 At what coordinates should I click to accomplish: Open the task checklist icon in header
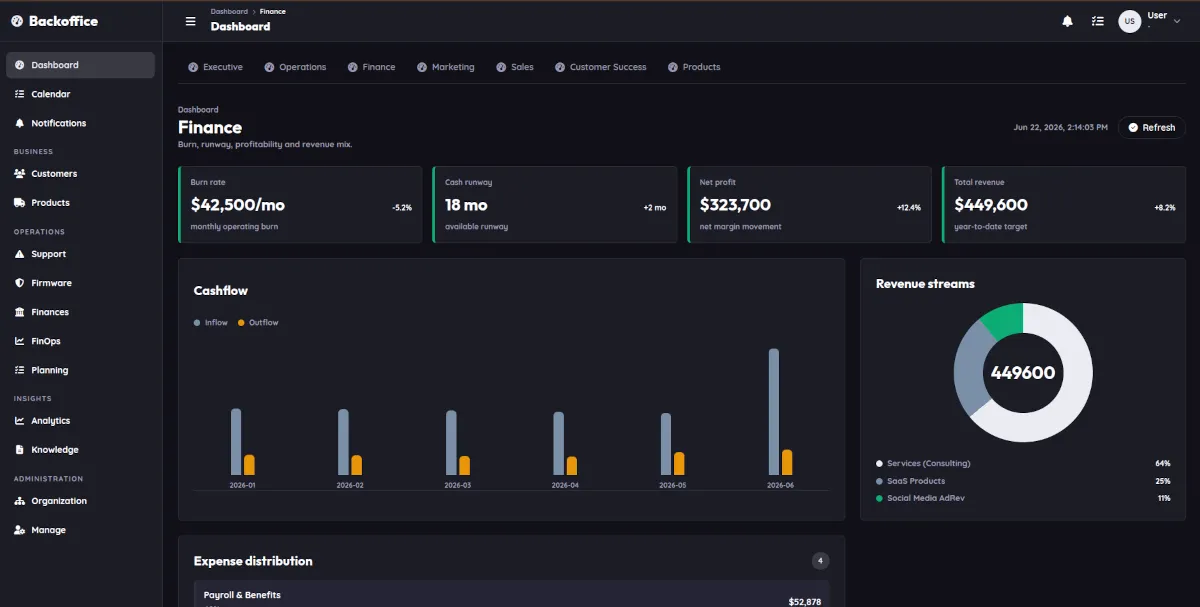point(1098,21)
